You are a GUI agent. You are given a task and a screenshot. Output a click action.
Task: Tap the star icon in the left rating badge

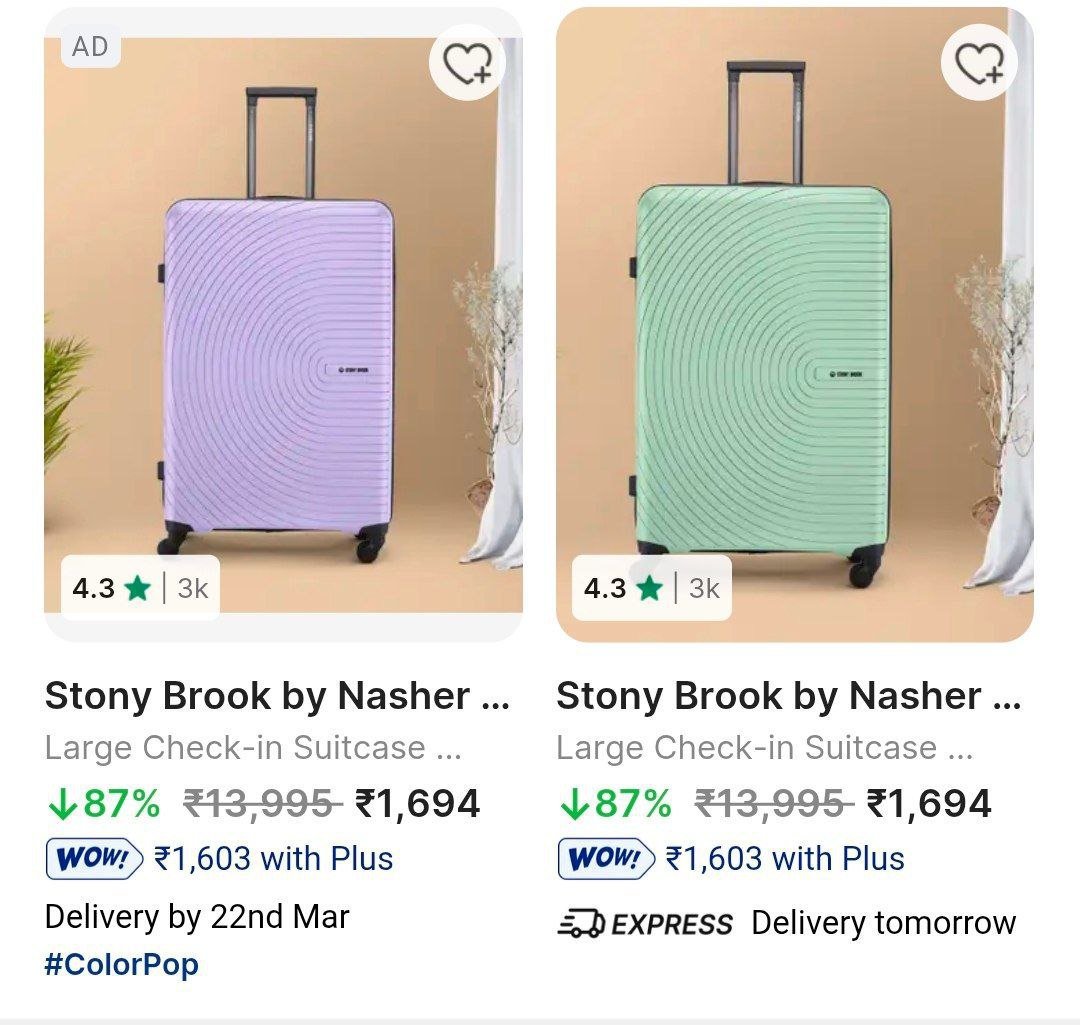pyautogui.click(x=136, y=588)
